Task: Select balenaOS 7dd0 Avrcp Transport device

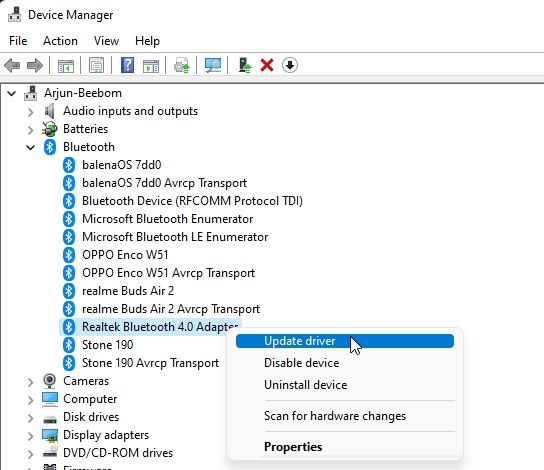Action: point(164,183)
